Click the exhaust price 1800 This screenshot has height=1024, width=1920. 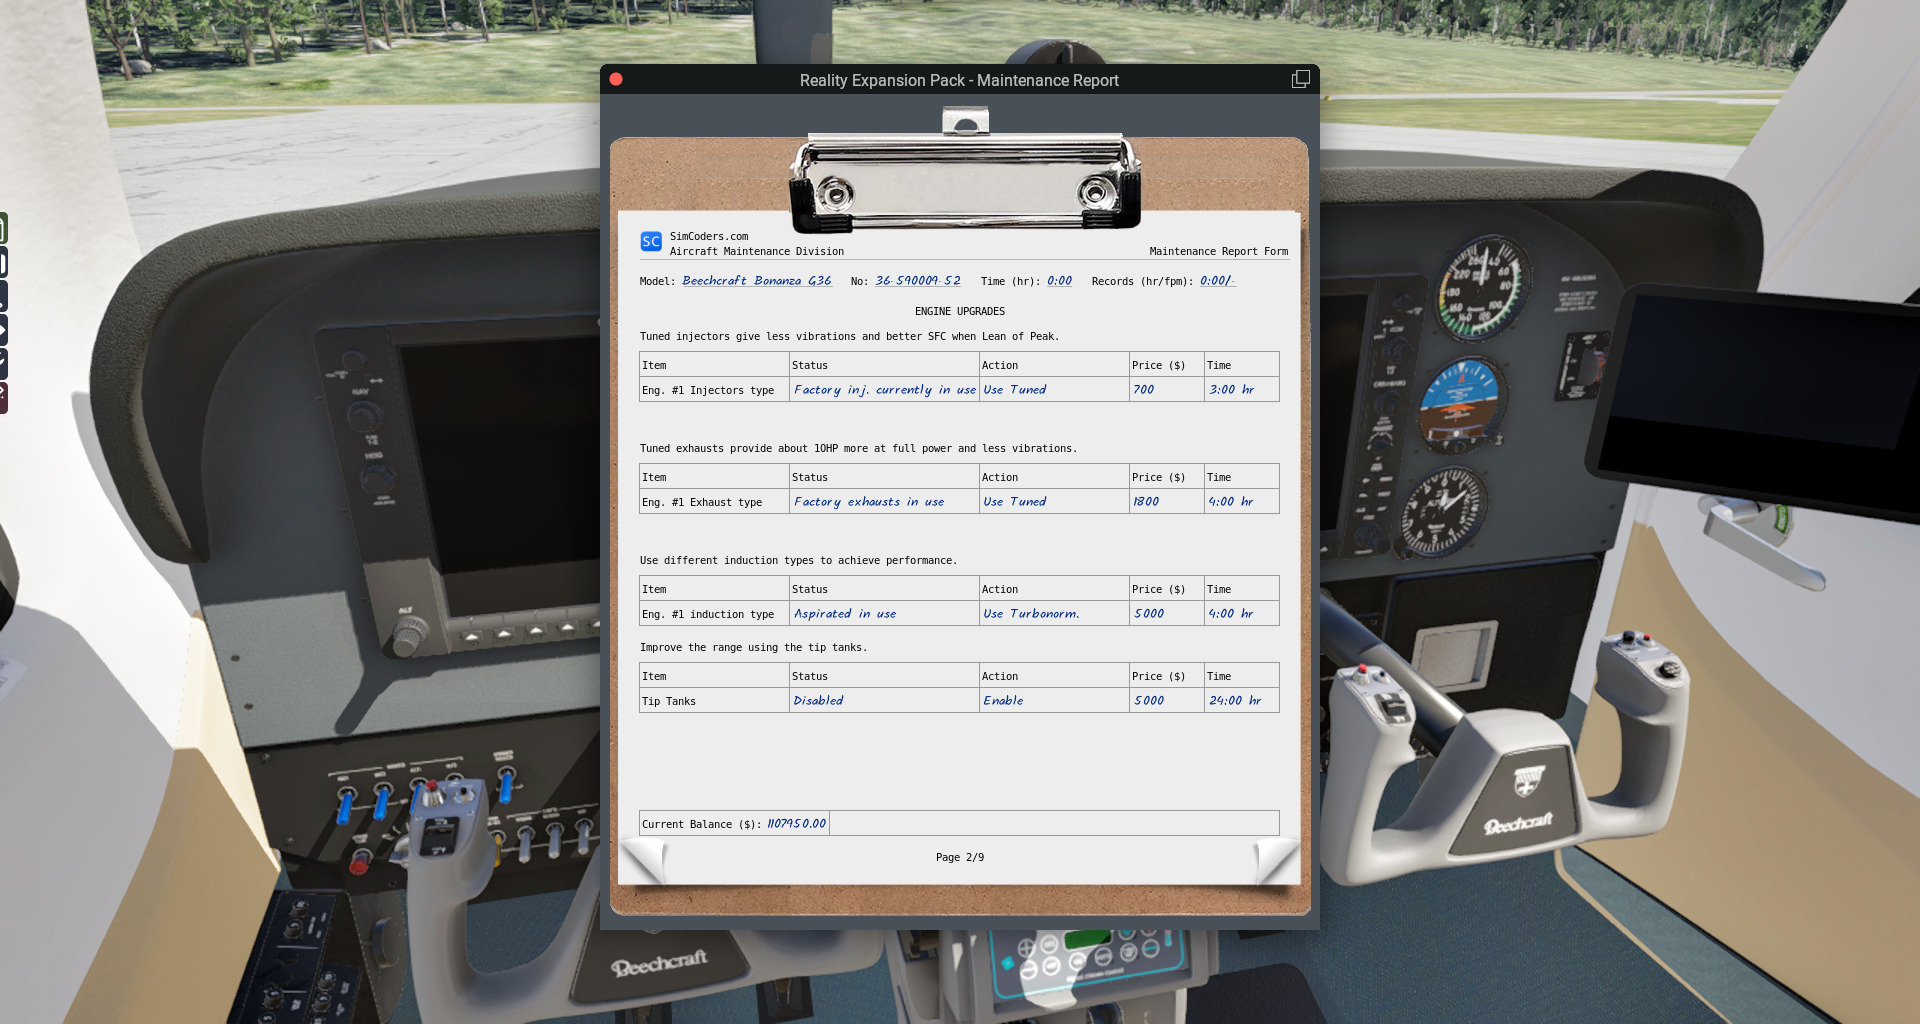point(1146,502)
